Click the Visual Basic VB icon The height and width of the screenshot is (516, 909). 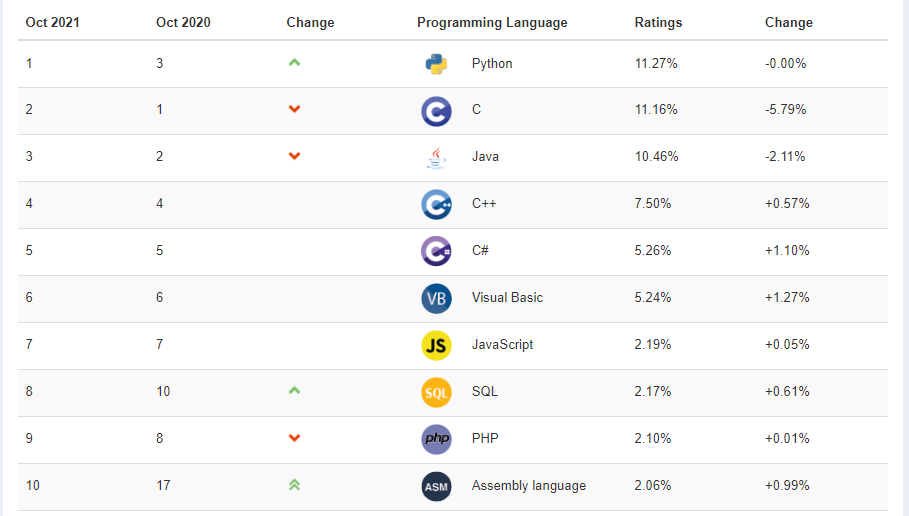point(436,298)
